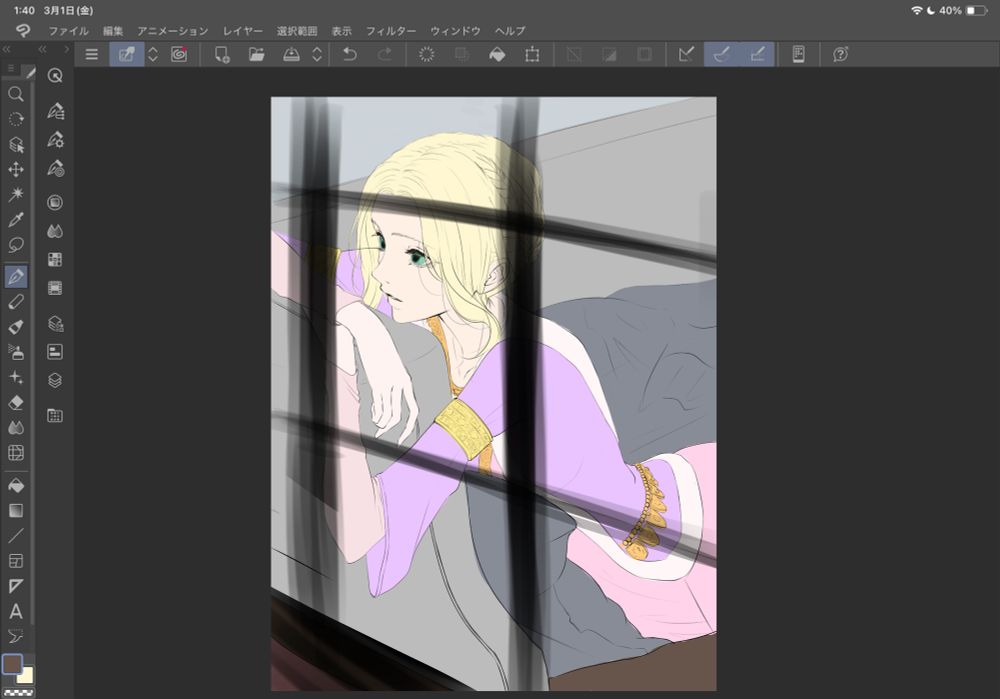Open the Color Wheel palette icon

(x=55, y=202)
